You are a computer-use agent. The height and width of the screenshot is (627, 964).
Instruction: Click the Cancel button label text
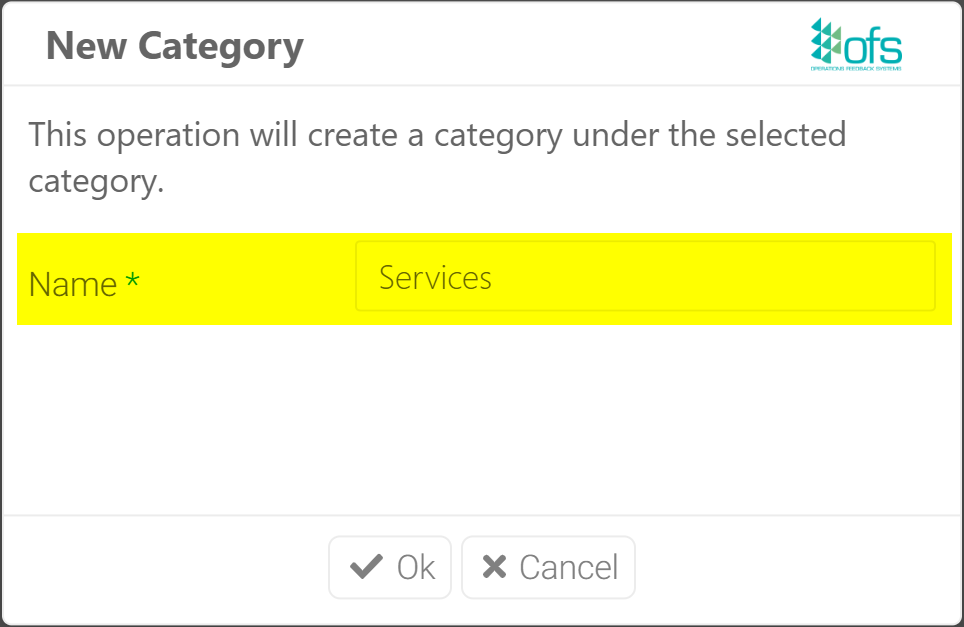pos(568,567)
